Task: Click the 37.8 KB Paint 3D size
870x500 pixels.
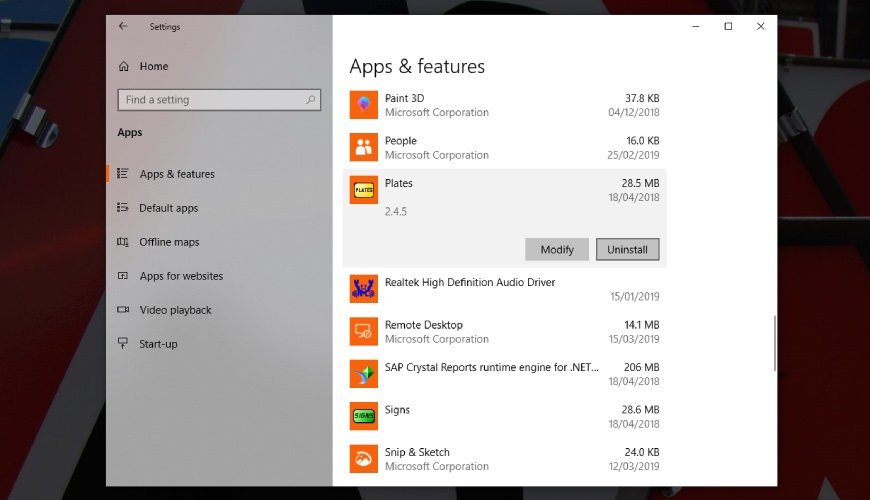Action: [642, 98]
